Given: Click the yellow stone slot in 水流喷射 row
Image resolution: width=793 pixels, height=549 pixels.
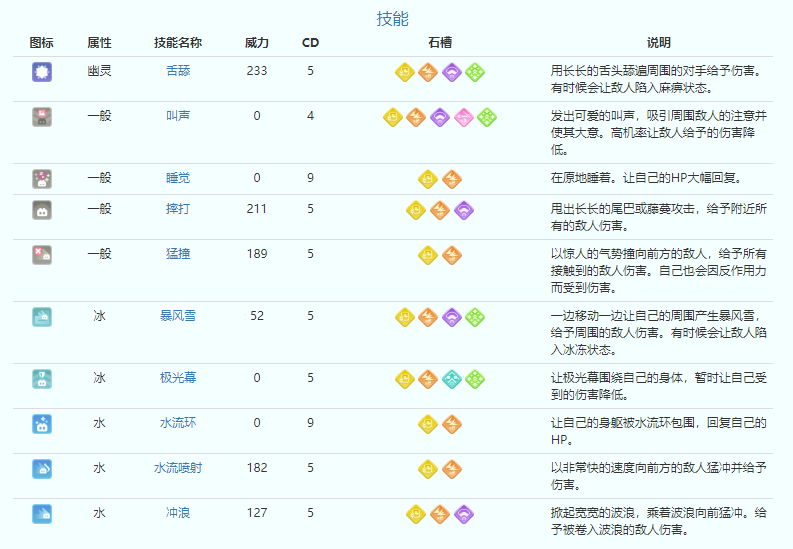Looking at the screenshot, I should (x=428, y=469).
